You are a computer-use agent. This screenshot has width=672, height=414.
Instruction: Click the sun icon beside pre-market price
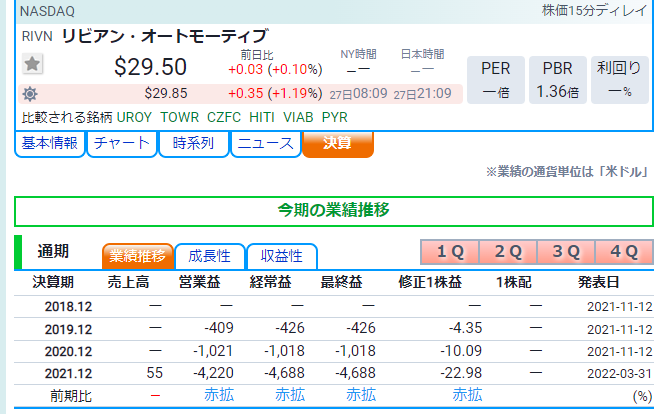click(x=30, y=94)
